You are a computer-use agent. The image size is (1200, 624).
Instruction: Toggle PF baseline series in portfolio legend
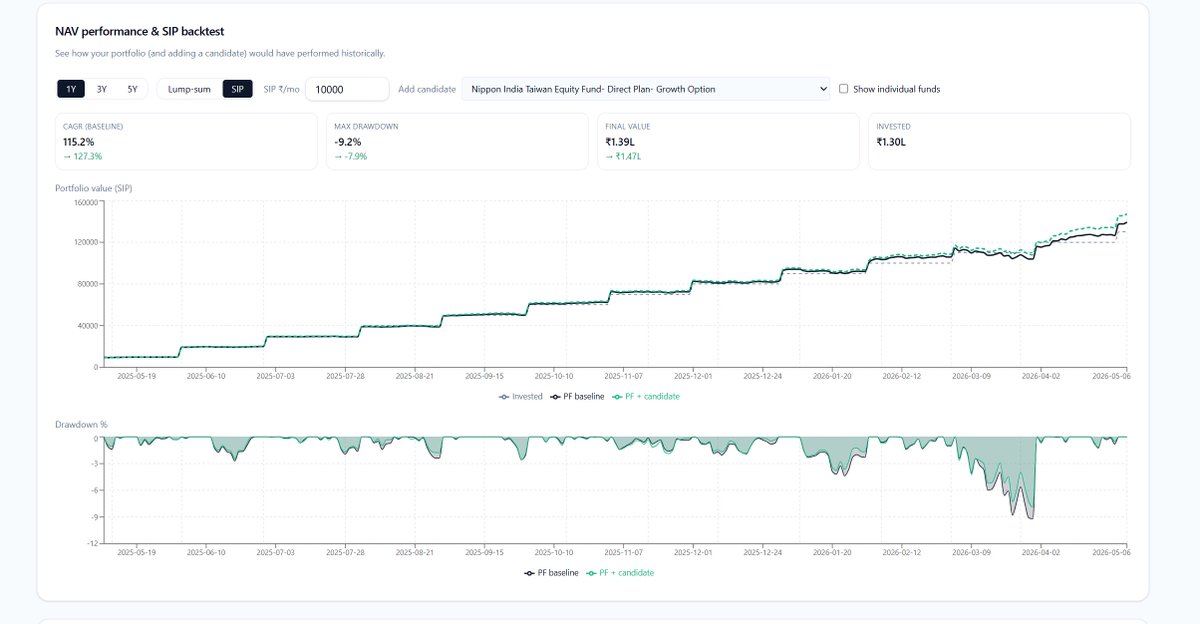[x=577, y=396]
